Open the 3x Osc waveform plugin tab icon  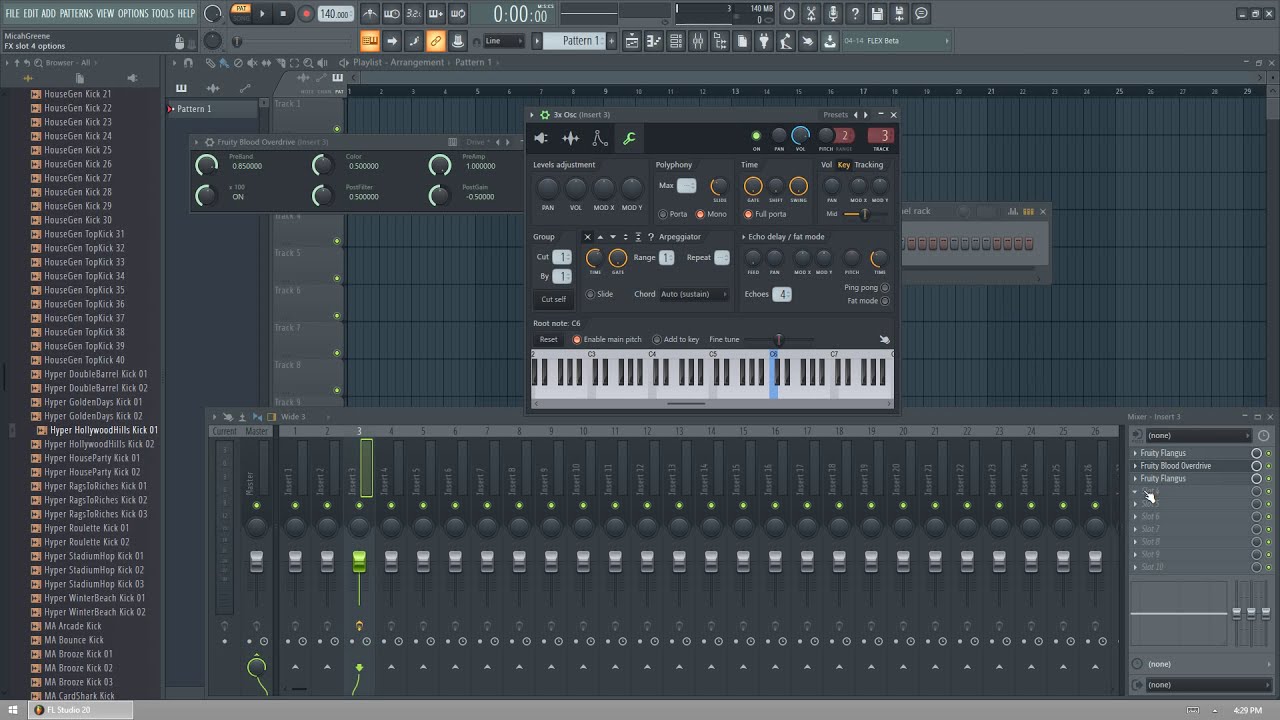[x=570, y=139]
